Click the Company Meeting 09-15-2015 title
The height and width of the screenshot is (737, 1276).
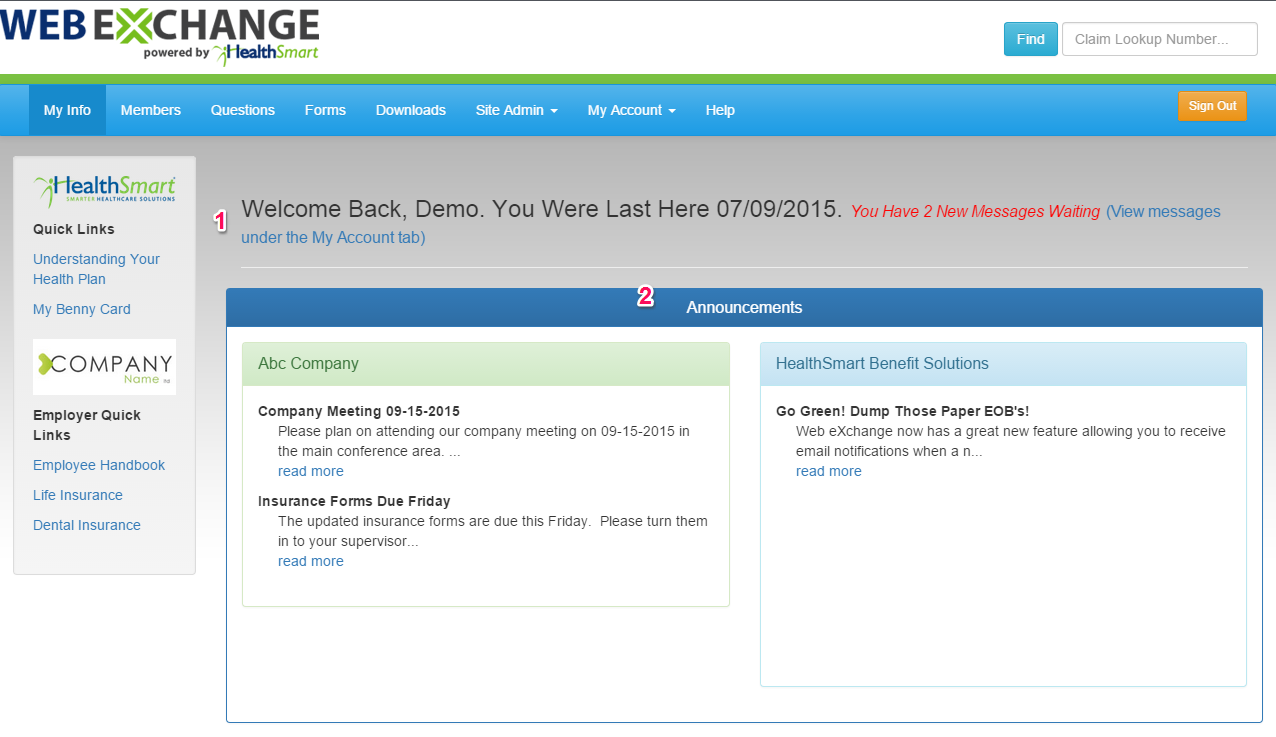(x=359, y=411)
